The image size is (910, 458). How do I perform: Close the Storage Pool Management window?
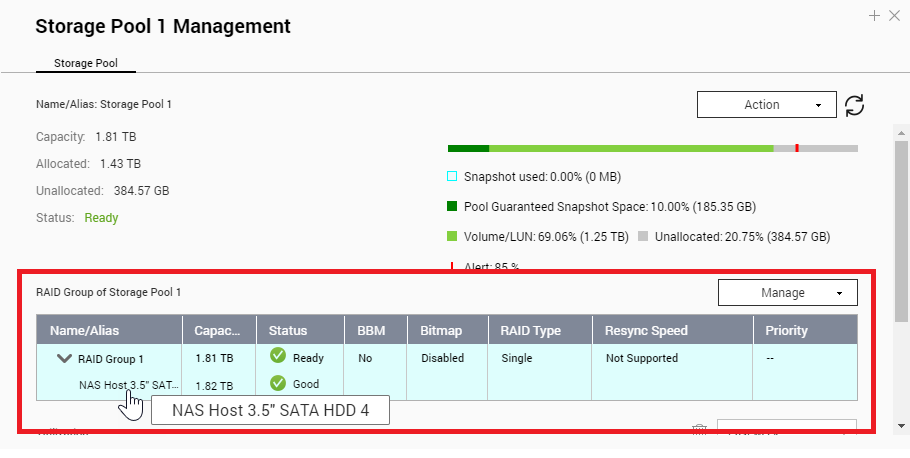pos(894,15)
